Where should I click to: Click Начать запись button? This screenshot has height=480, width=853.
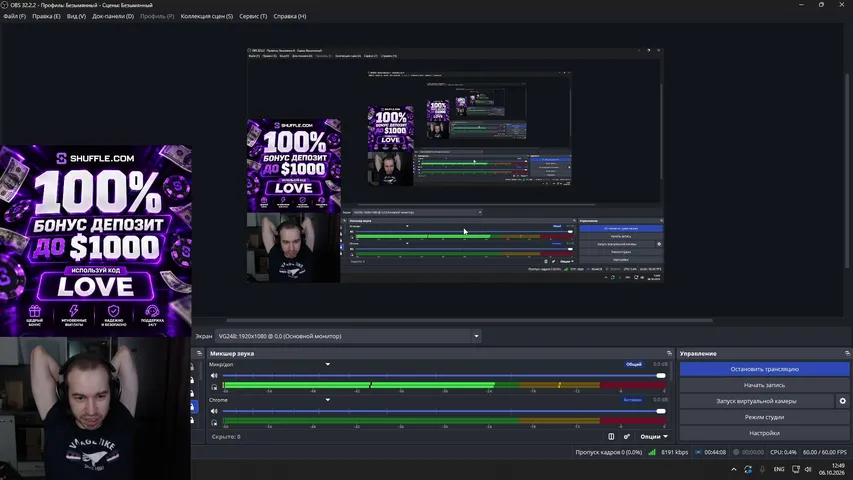[x=764, y=385]
